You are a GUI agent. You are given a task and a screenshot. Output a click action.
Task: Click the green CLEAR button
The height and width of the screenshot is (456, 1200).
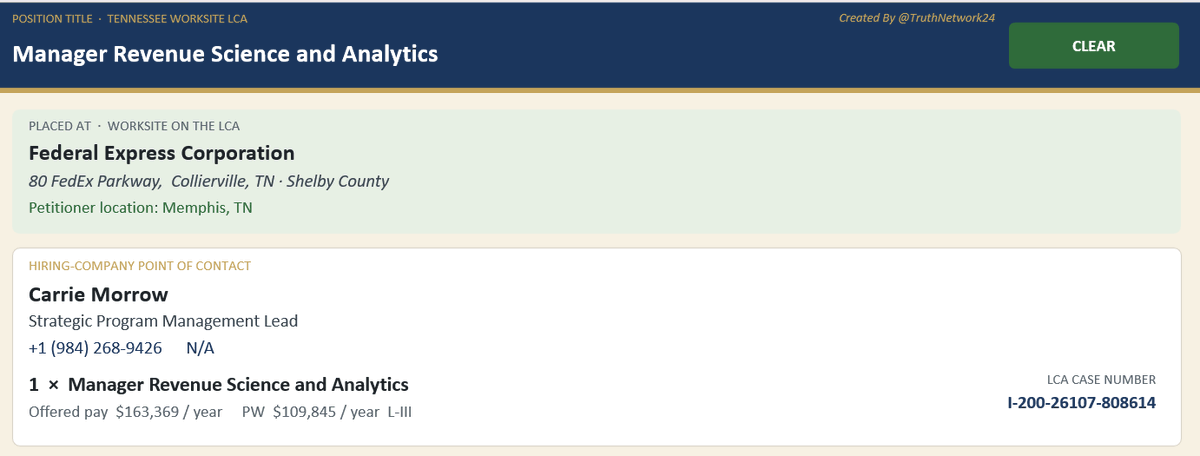tap(1094, 46)
